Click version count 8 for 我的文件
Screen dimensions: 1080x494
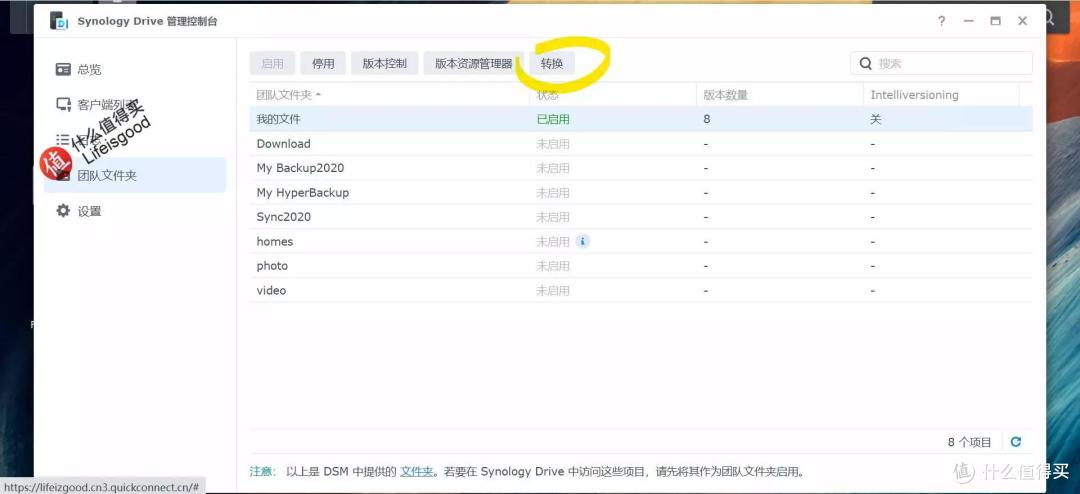pos(707,119)
